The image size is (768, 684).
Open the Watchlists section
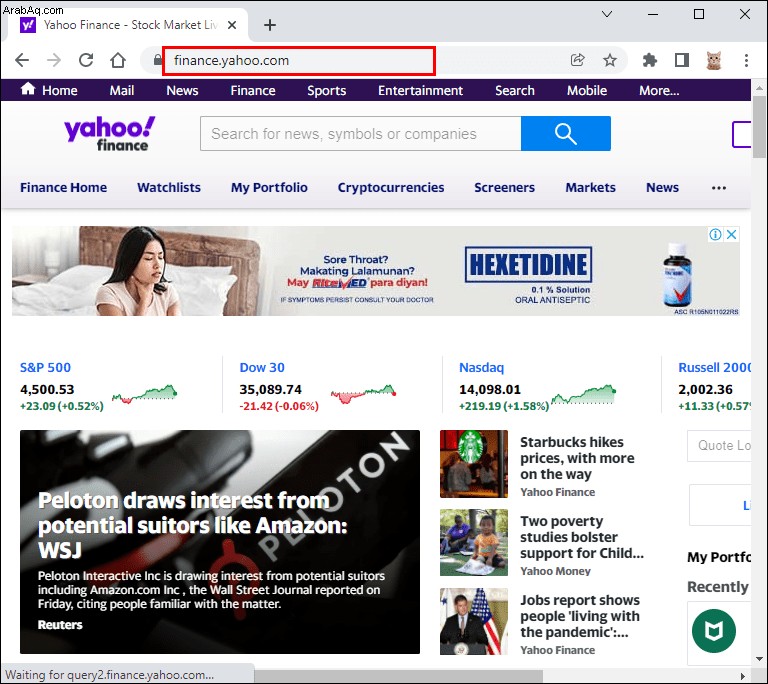click(x=169, y=187)
